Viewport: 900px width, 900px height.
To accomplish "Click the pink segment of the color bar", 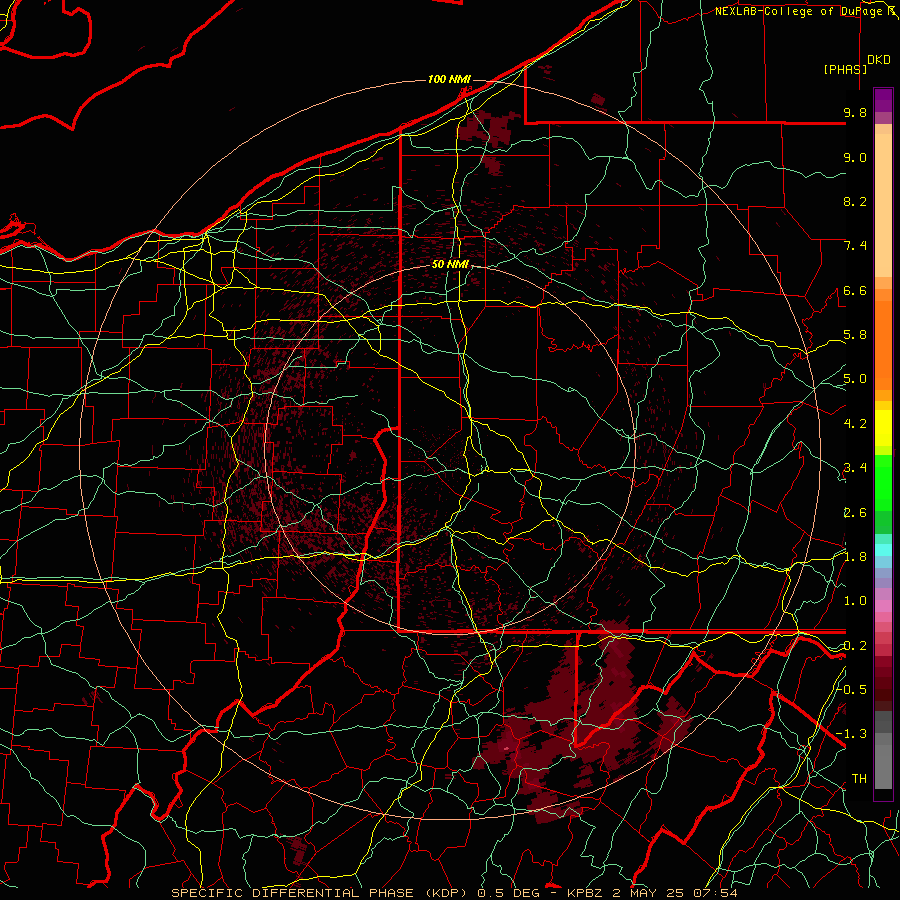I will point(883,606).
